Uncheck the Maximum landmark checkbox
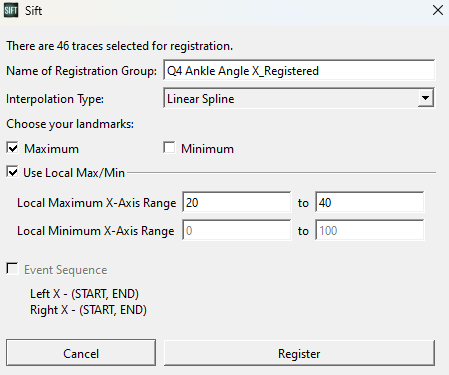 click(x=12, y=148)
